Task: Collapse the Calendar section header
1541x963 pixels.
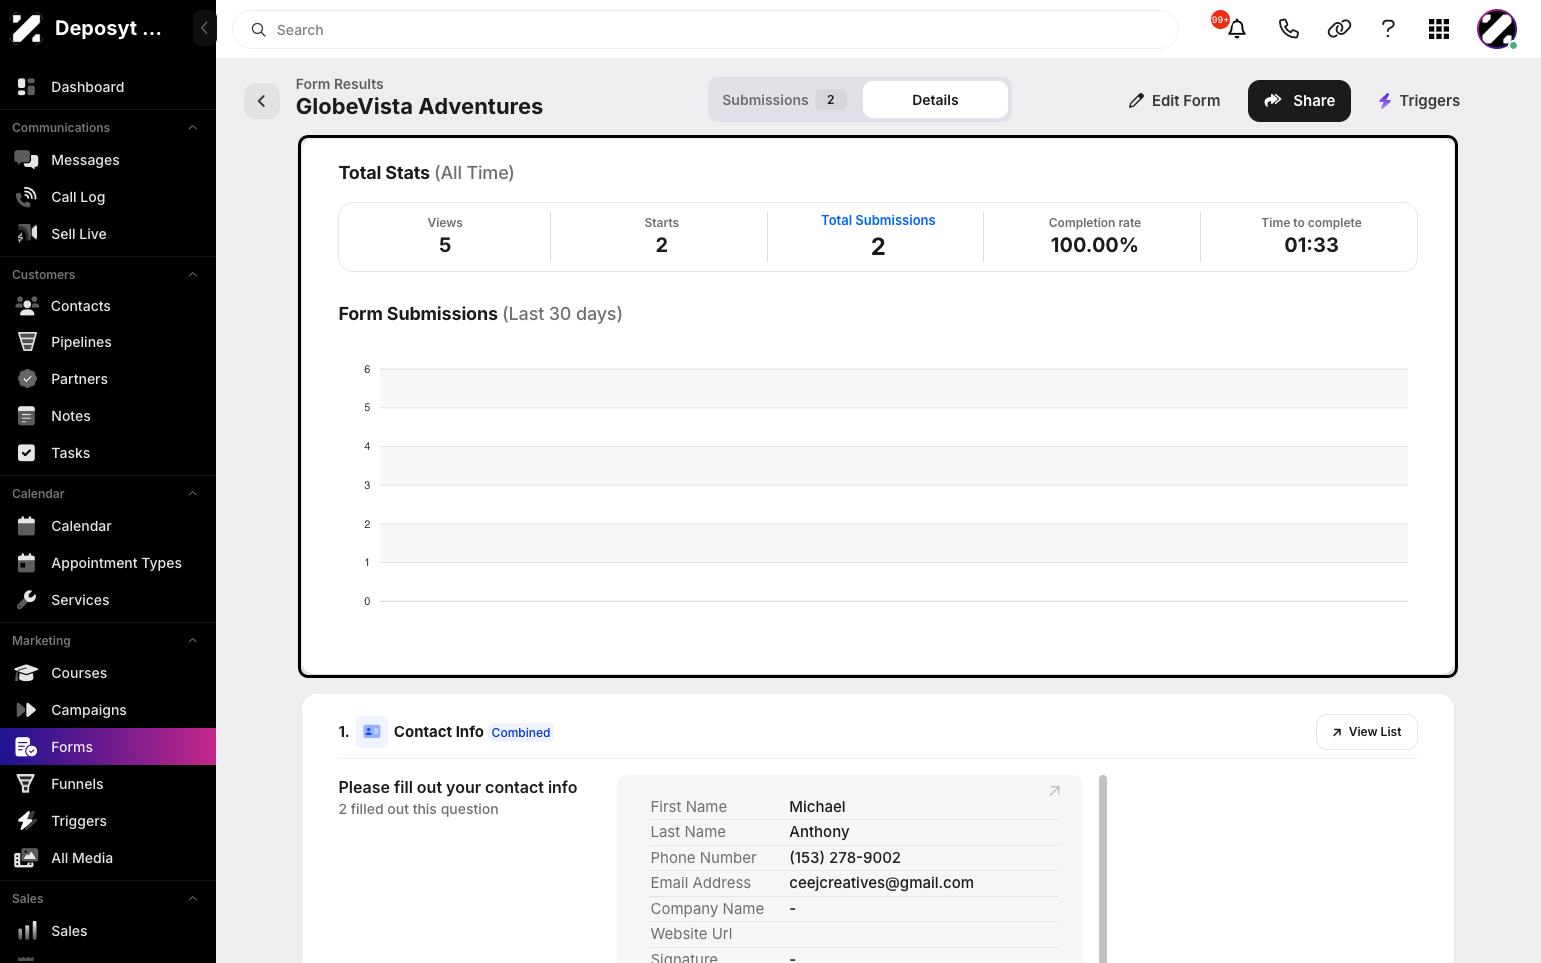Action: 193,494
